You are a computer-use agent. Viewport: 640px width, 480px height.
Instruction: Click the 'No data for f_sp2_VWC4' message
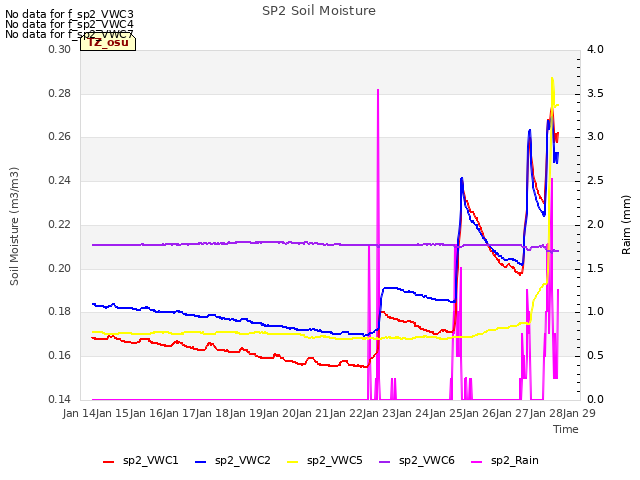69,24
